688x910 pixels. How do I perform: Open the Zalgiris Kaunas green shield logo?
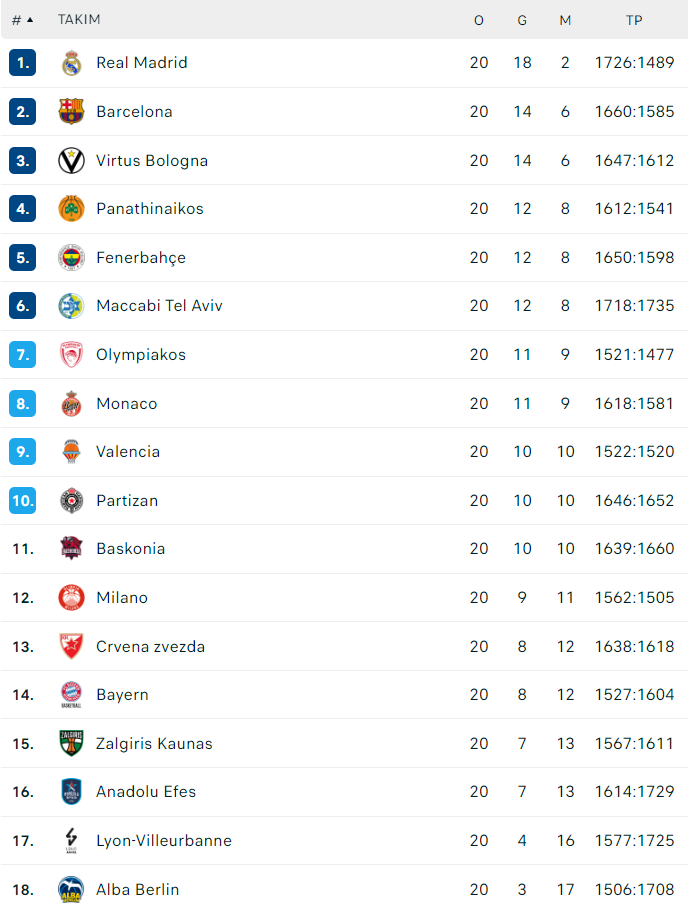click(x=71, y=743)
